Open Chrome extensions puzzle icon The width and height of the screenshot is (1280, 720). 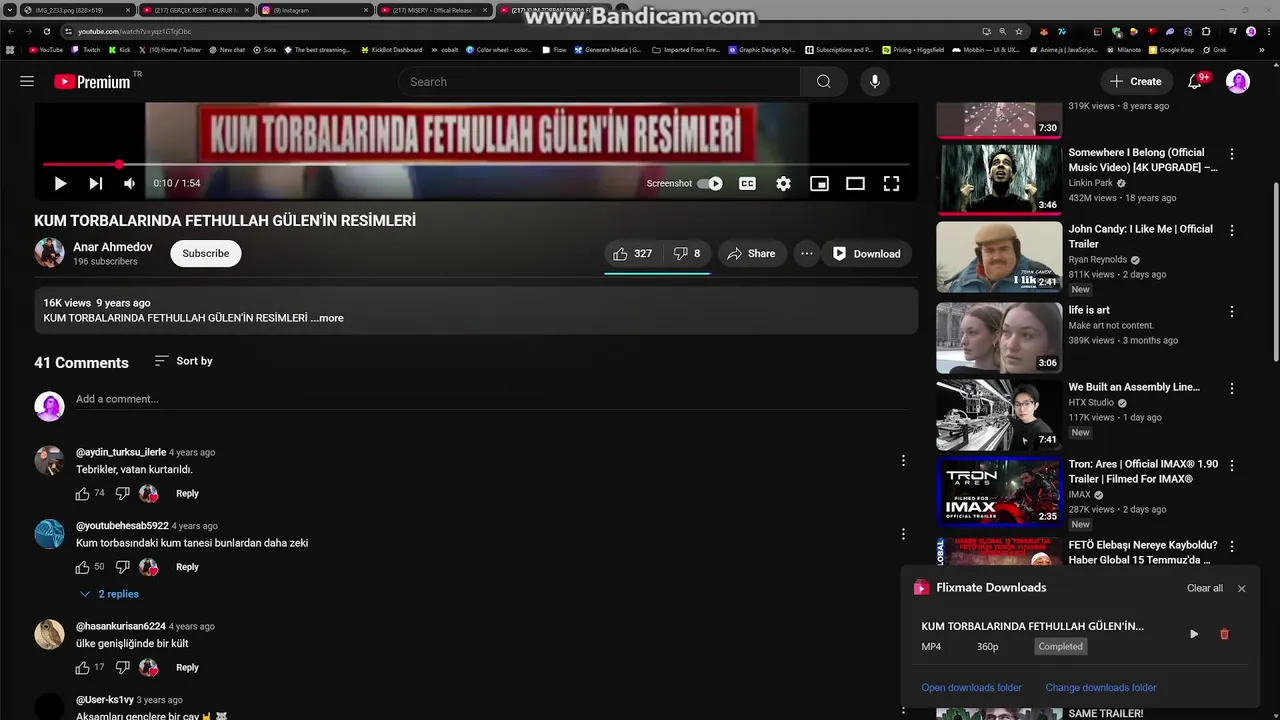pyautogui.click(x=1206, y=31)
